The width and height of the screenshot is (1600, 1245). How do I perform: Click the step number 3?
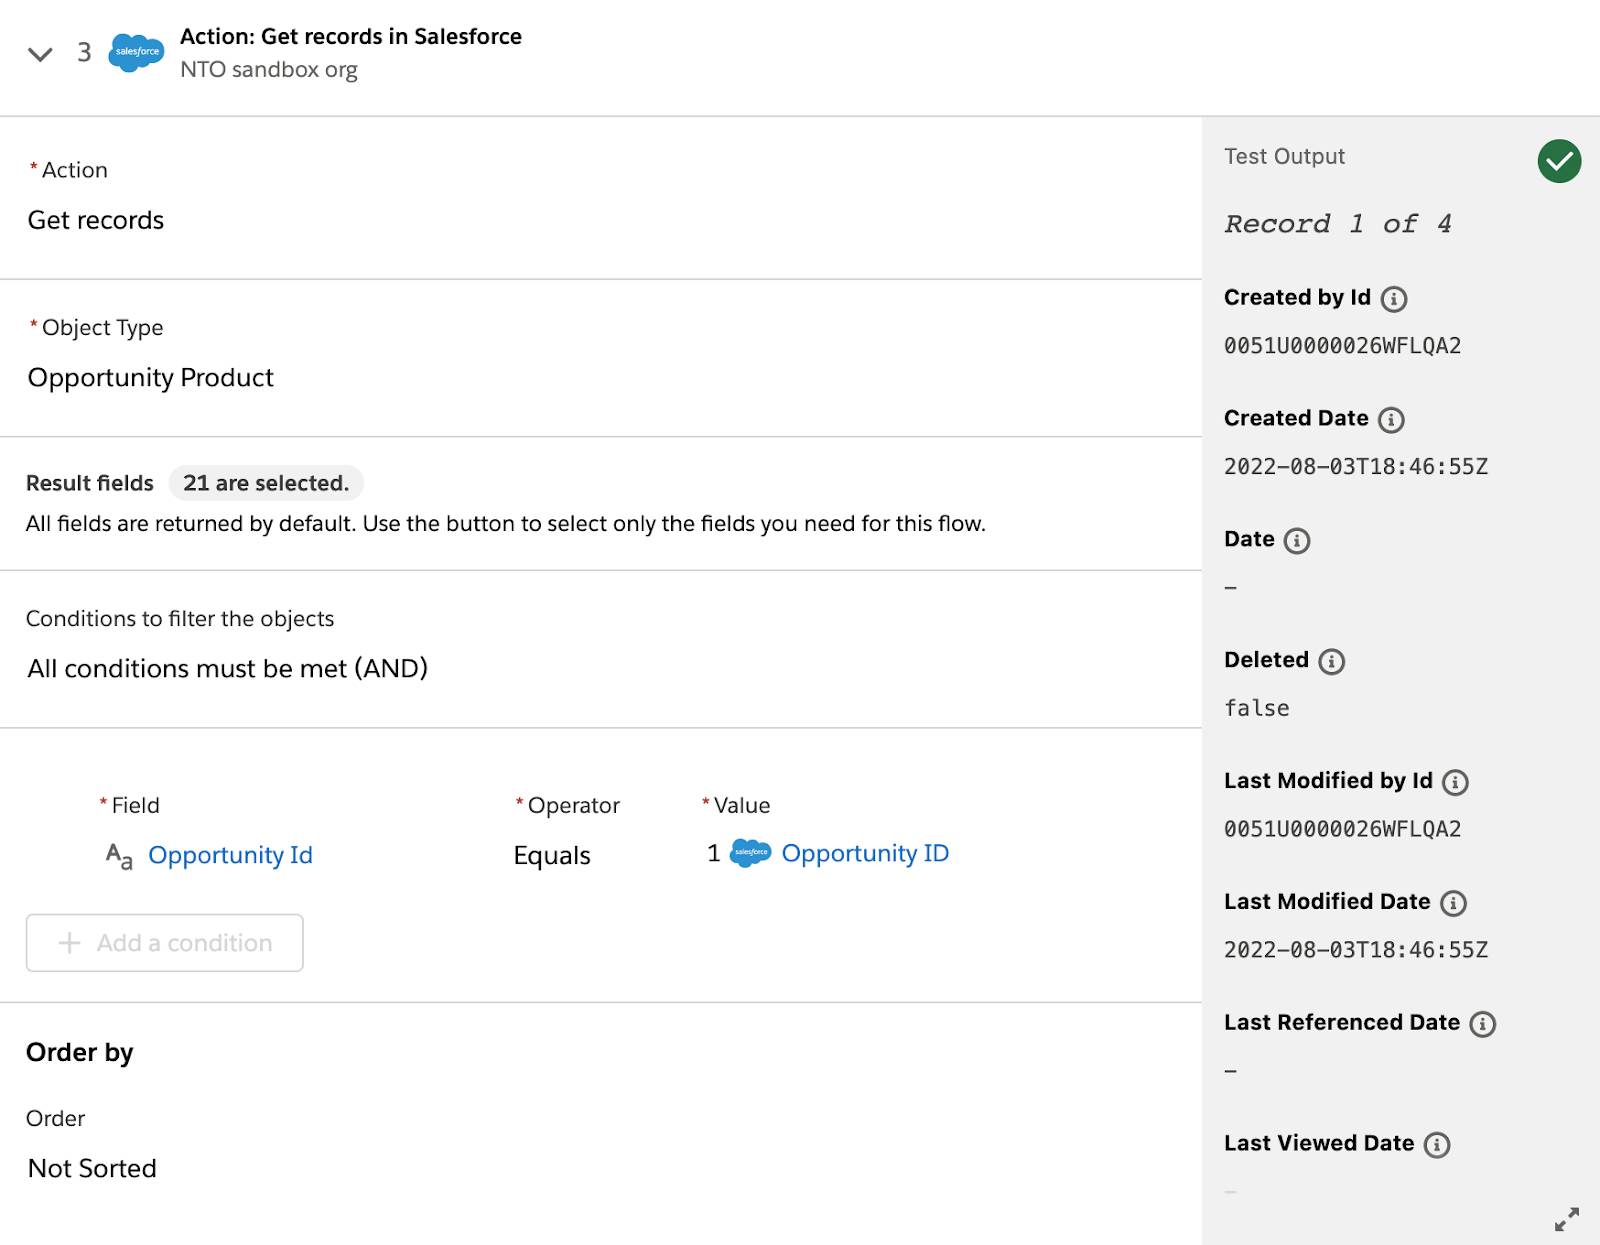(84, 52)
